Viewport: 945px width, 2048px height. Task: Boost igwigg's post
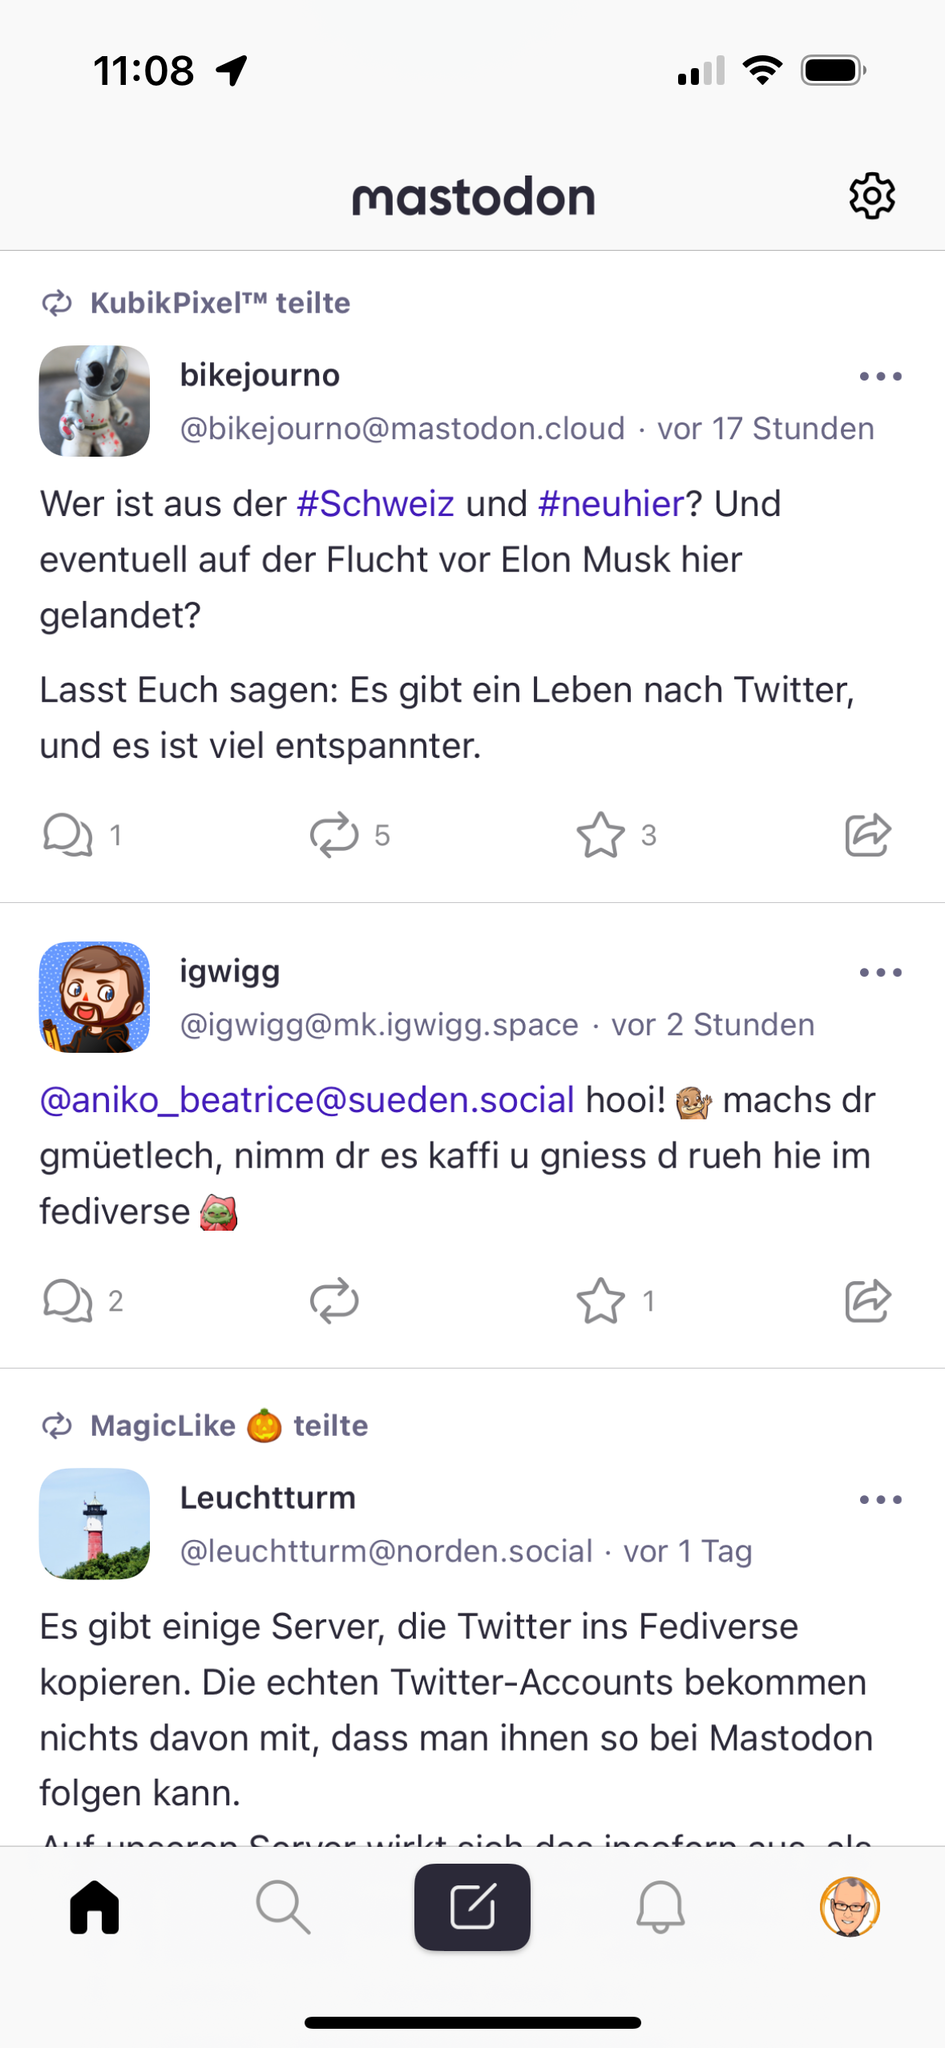point(334,1301)
